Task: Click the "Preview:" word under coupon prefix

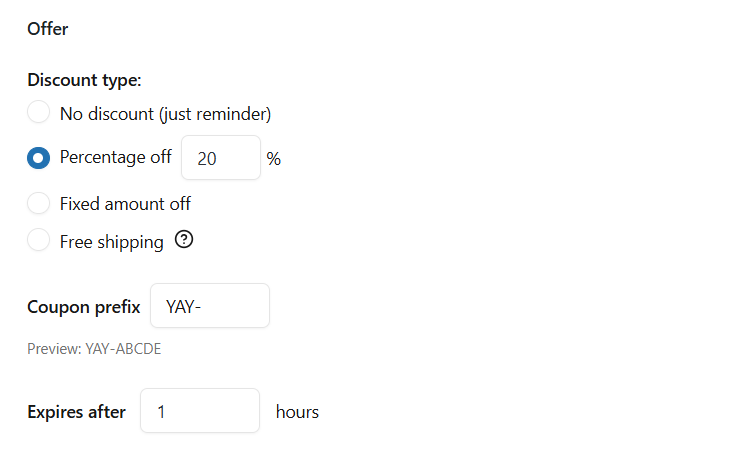Action: pyautogui.click(x=54, y=349)
